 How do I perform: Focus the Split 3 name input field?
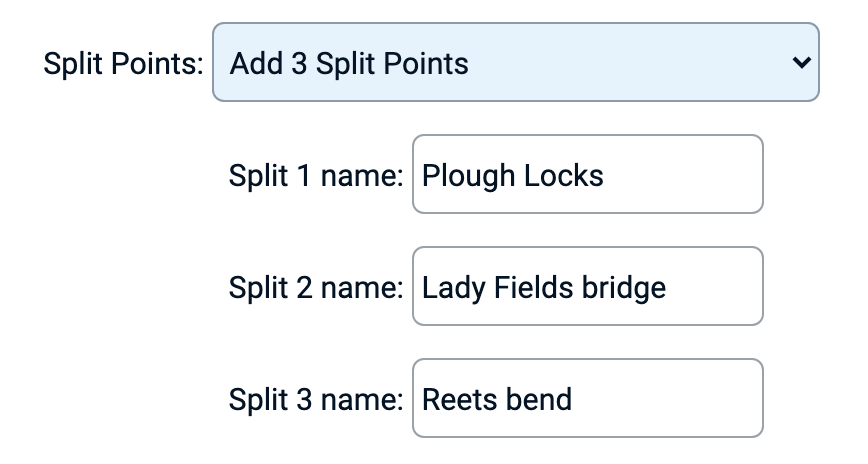pyautogui.click(x=588, y=399)
